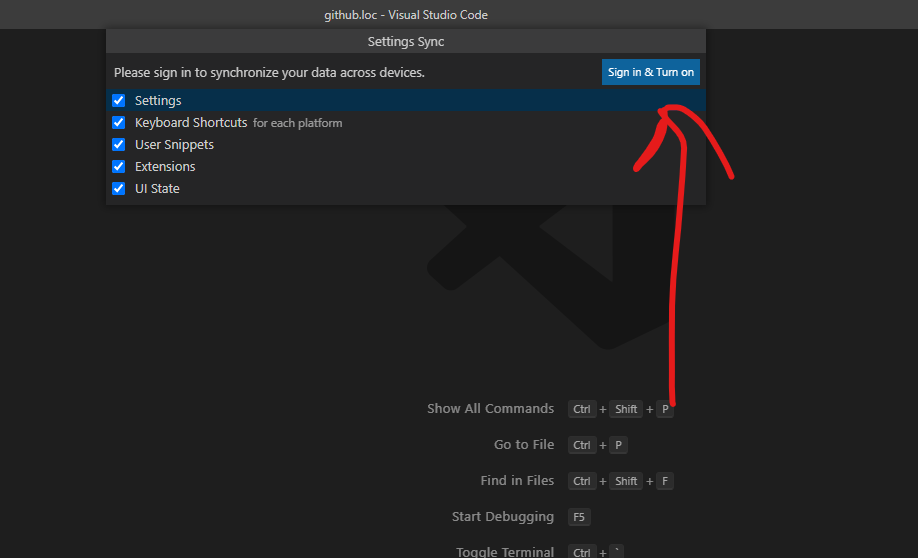Toggle the UI State checkbox
The height and width of the screenshot is (558, 918).
[118, 189]
